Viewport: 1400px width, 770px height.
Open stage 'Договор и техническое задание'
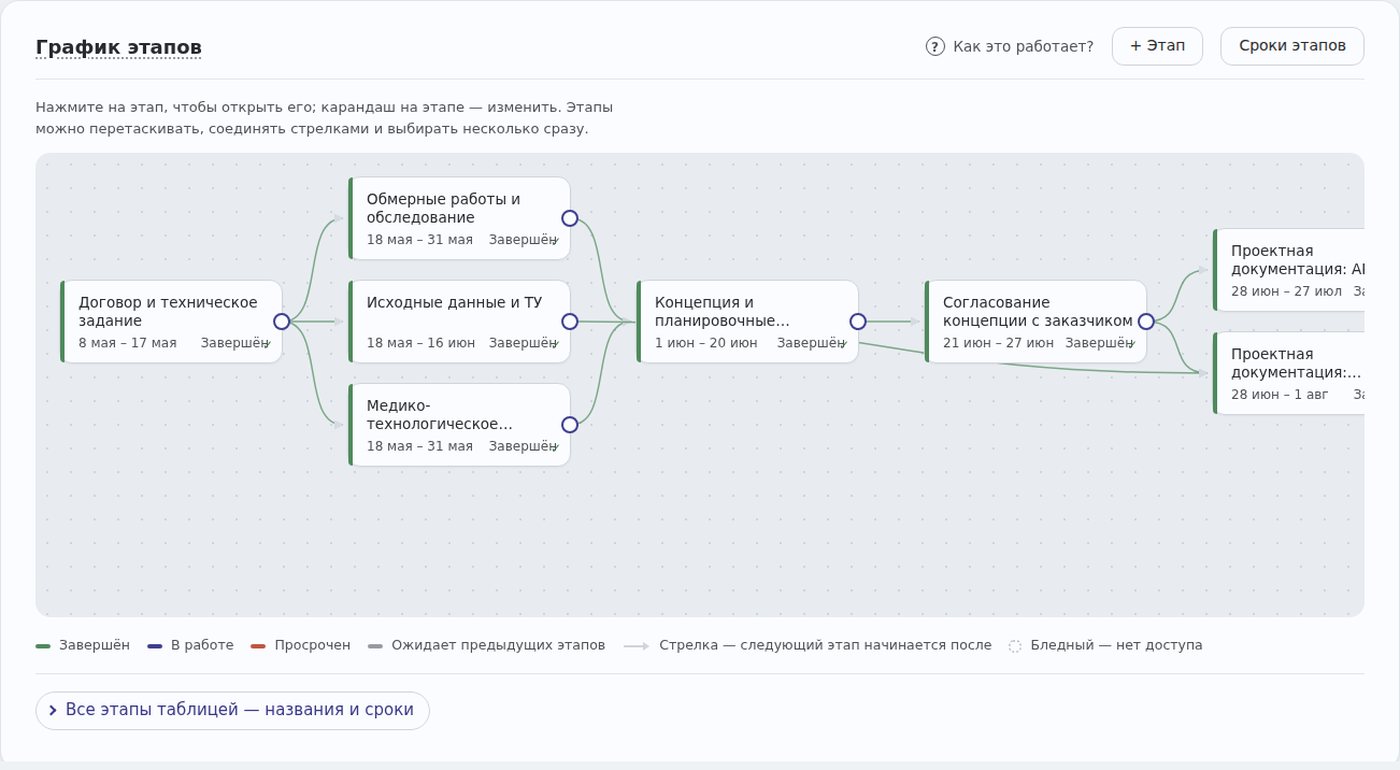click(x=171, y=321)
